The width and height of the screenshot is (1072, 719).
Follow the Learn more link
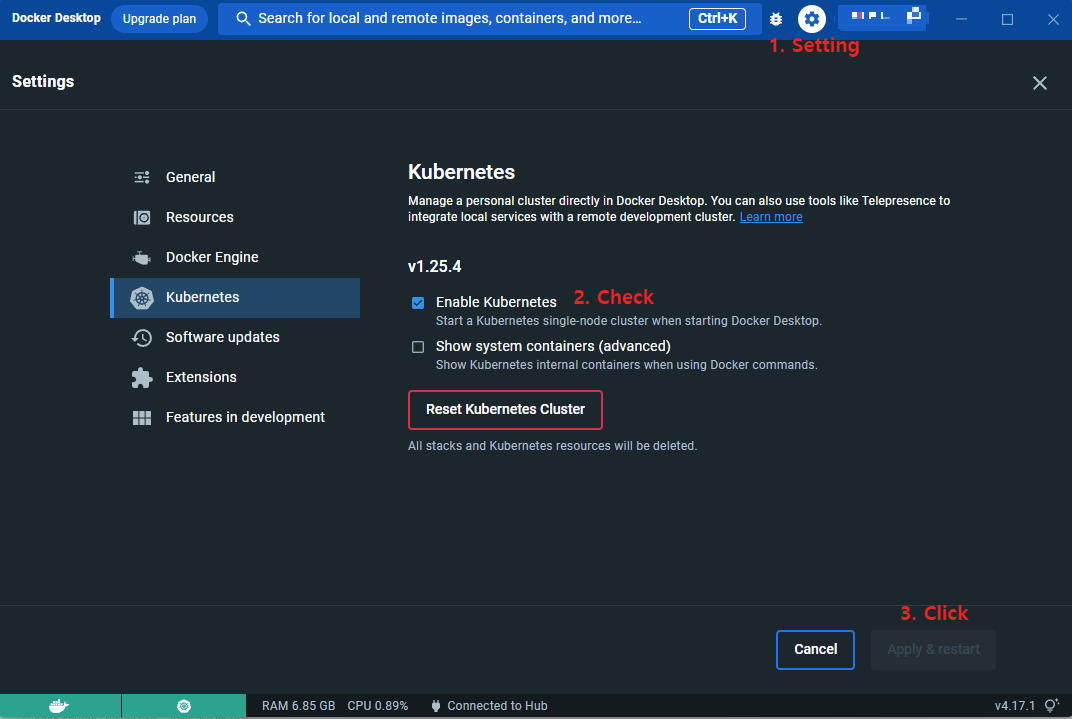click(x=770, y=217)
